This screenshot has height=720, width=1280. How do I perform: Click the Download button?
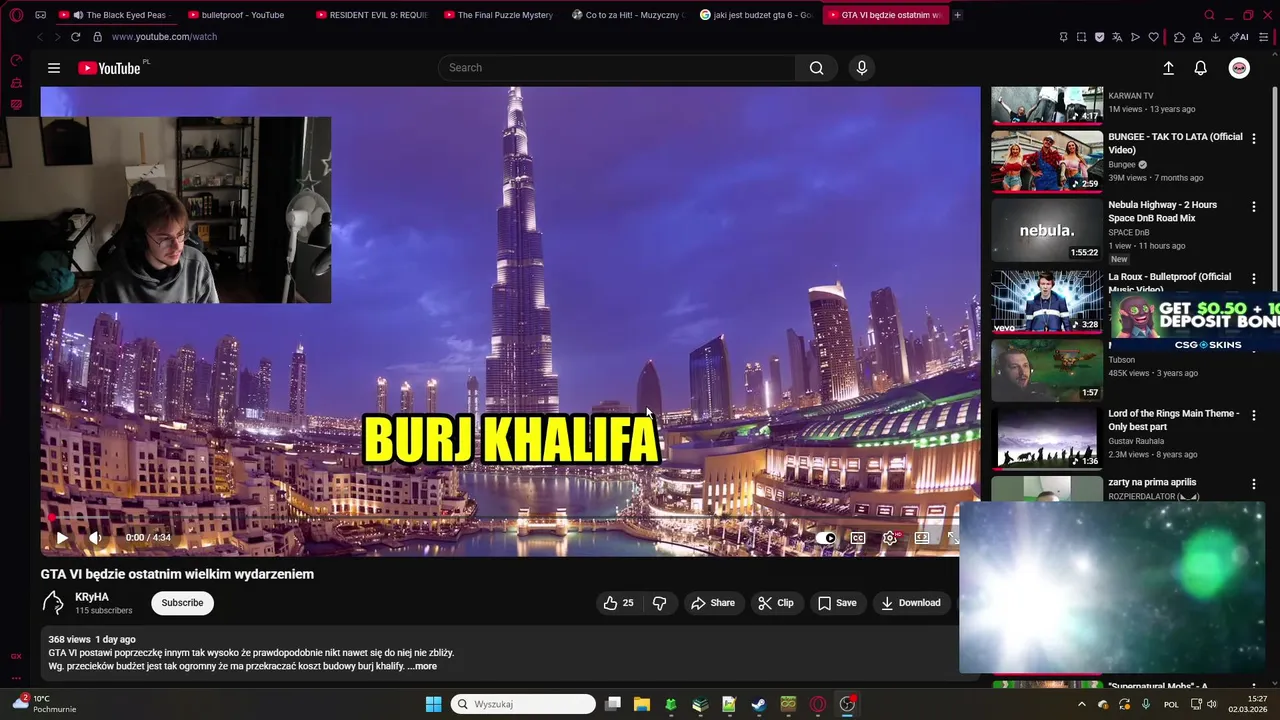point(911,603)
